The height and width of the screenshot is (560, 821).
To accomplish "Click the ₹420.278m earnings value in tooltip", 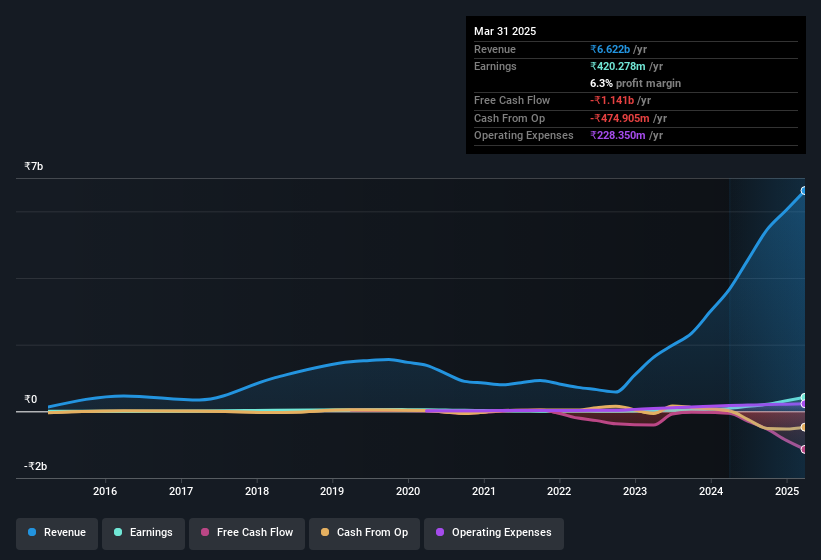I will coord(618,66).
